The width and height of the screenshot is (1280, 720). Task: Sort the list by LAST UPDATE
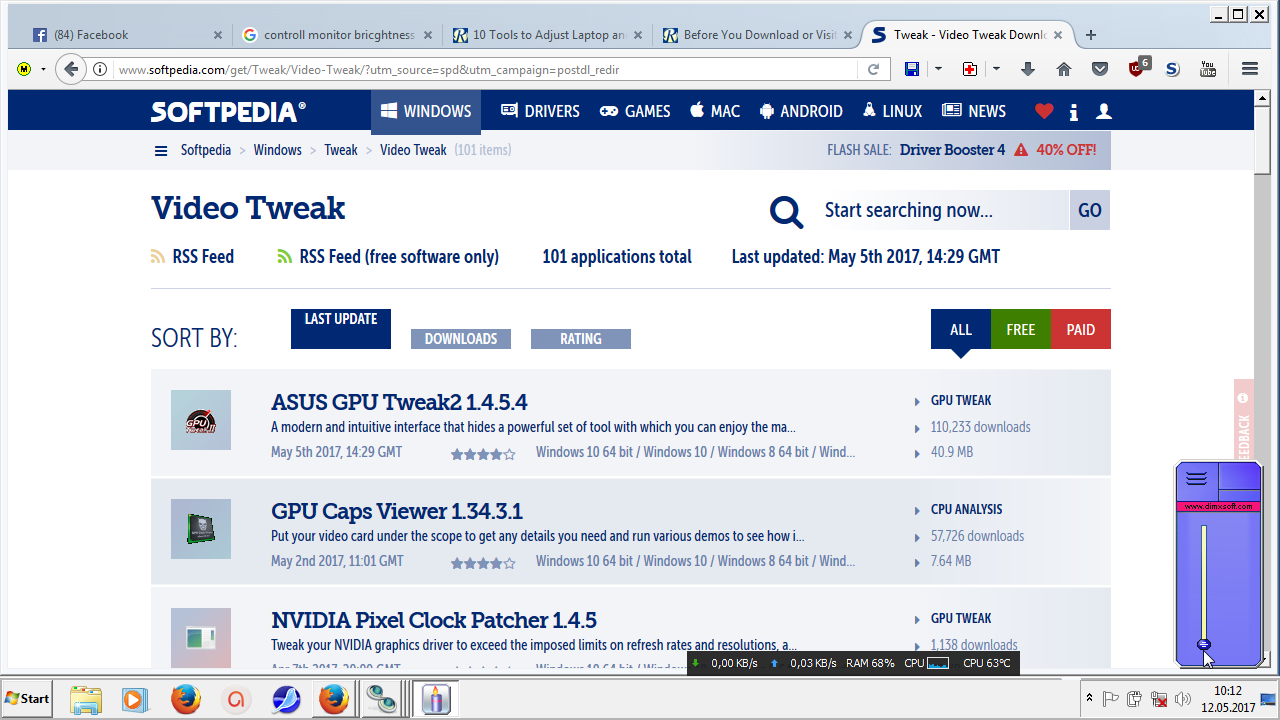(x=341, y=329)
